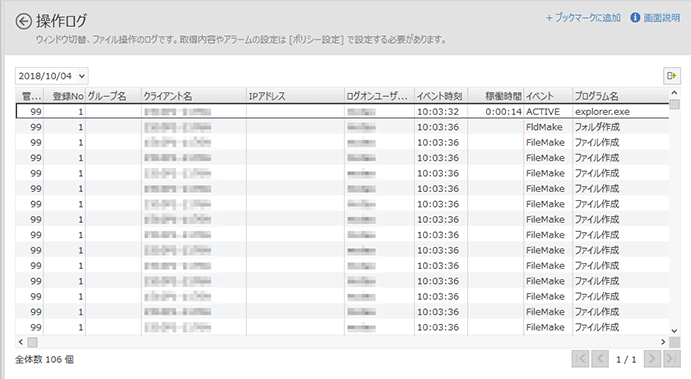Click the 管... column header

tap(30, 96)
